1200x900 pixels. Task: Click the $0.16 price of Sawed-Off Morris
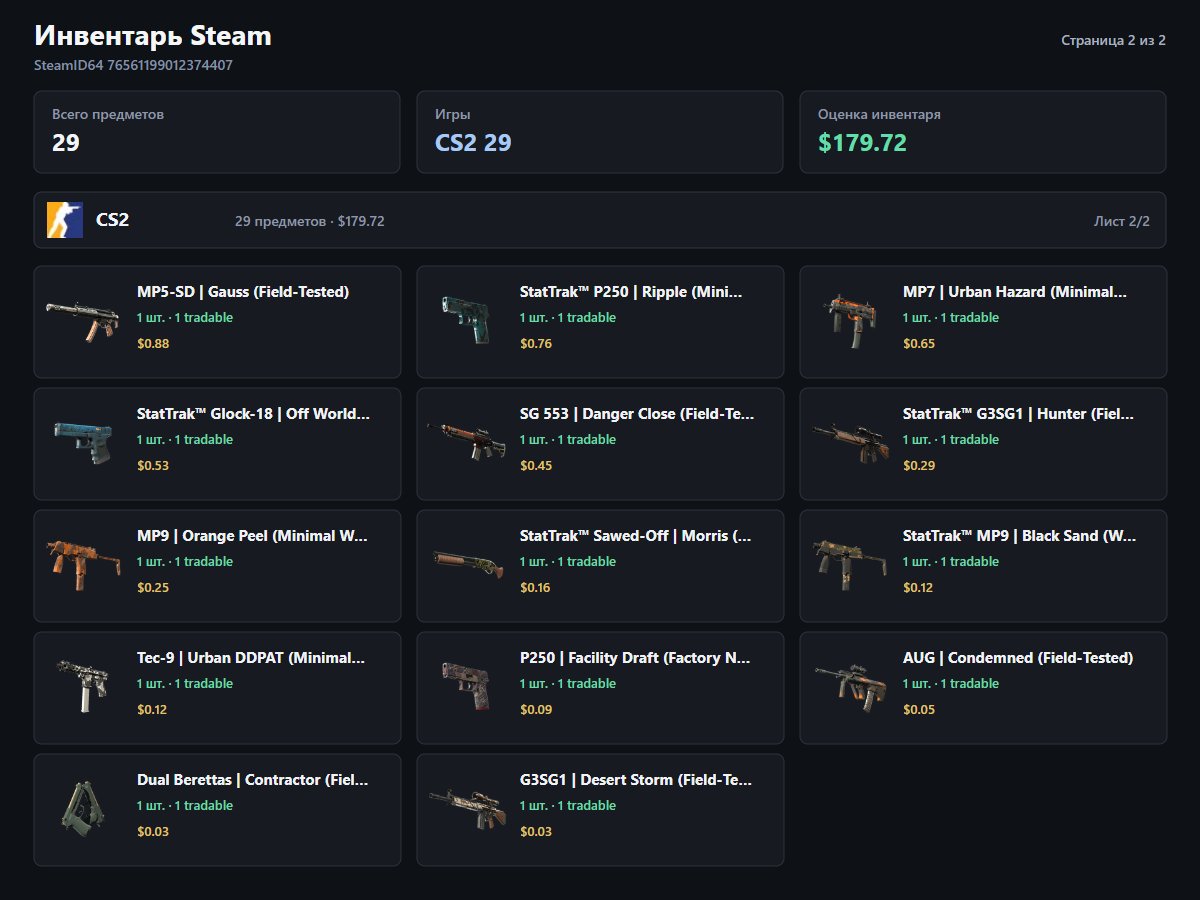(x=535, y=588)
